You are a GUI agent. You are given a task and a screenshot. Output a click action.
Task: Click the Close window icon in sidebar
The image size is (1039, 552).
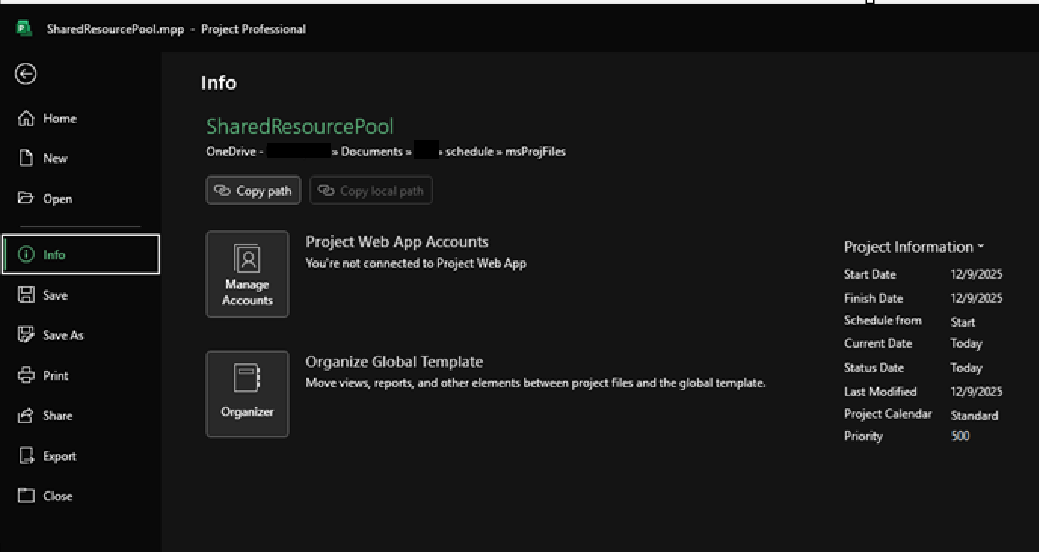click(26, 496)
